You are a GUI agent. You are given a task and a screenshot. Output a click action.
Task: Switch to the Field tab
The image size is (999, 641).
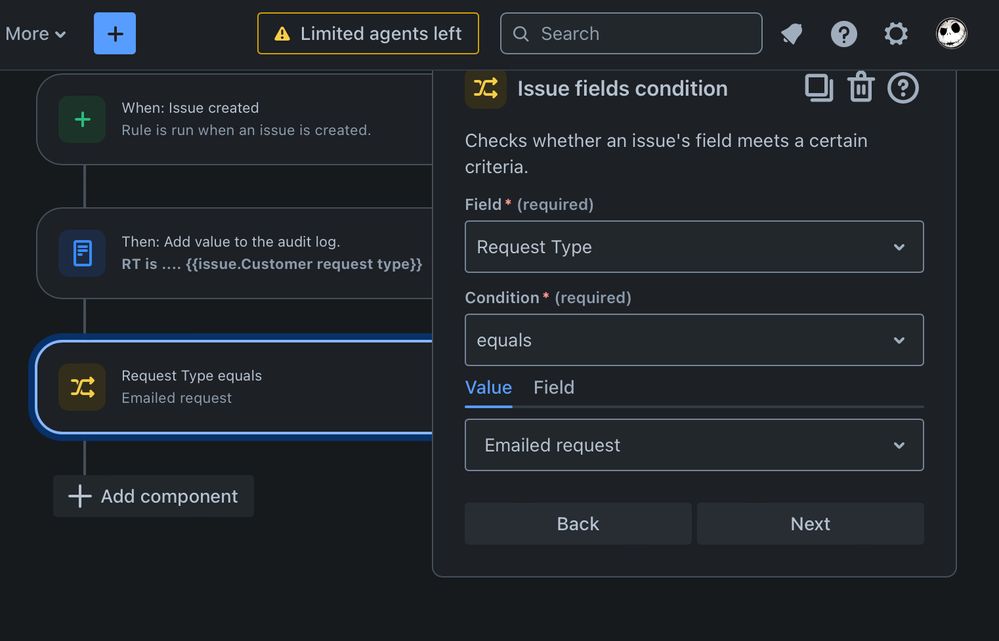554,387
